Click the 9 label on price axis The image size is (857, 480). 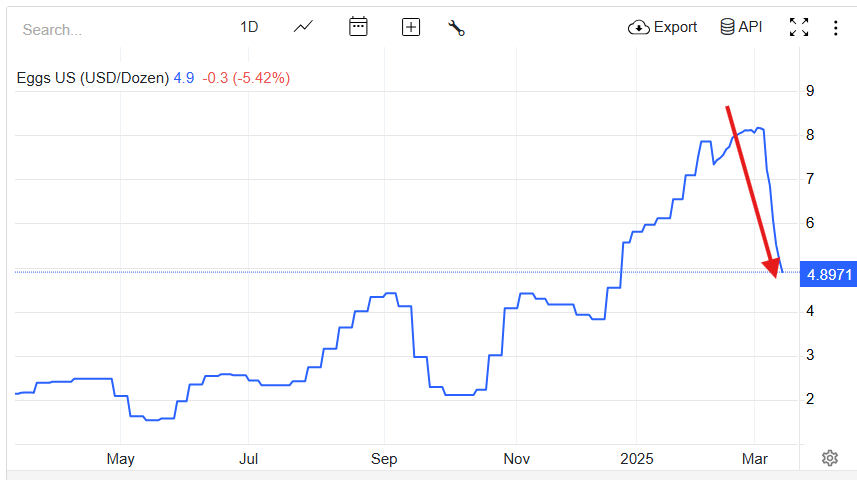810,91
